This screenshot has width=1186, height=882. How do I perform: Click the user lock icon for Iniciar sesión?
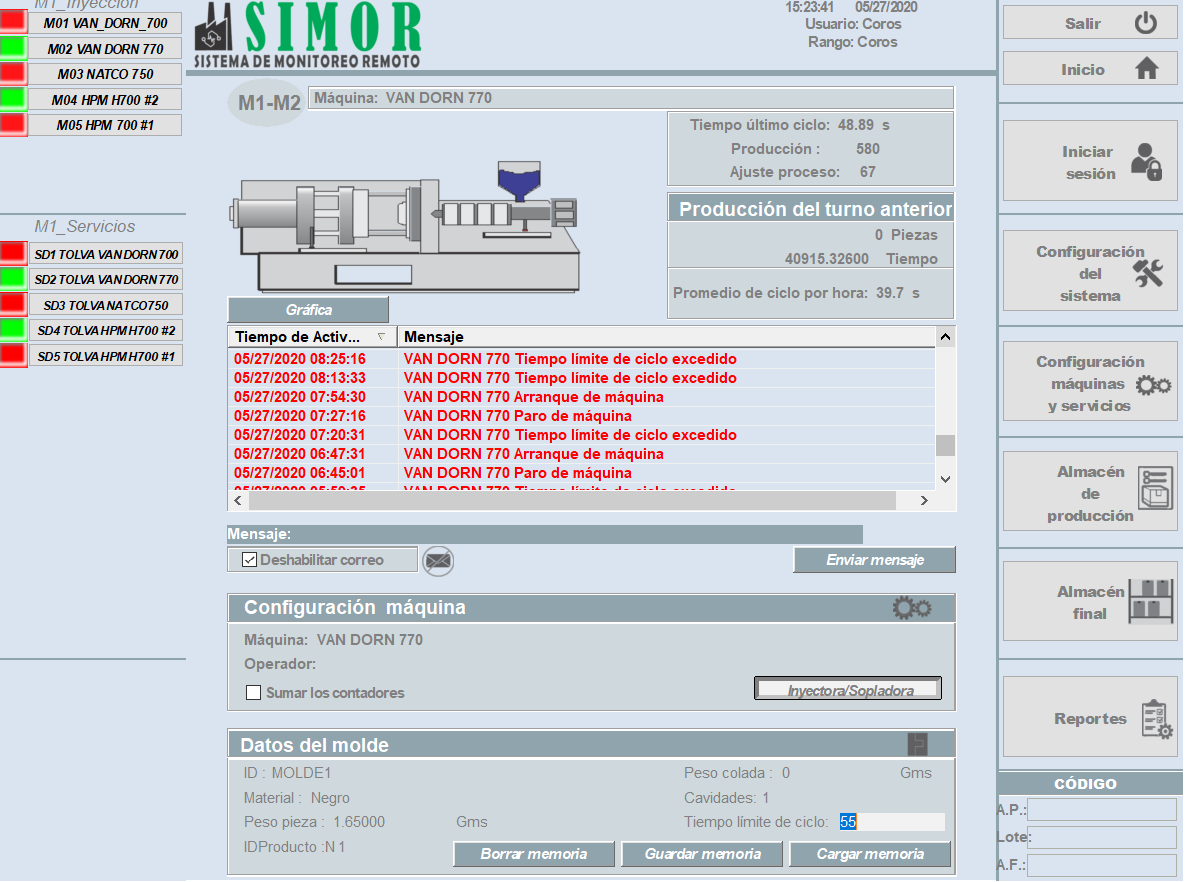coord(1146,162)
